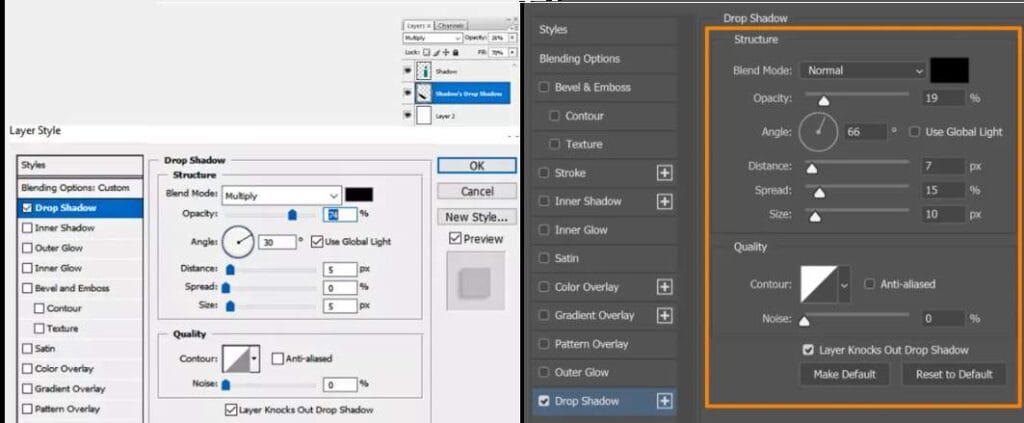
Task: Click the lock transparent pixels icon
Action: 426,52
